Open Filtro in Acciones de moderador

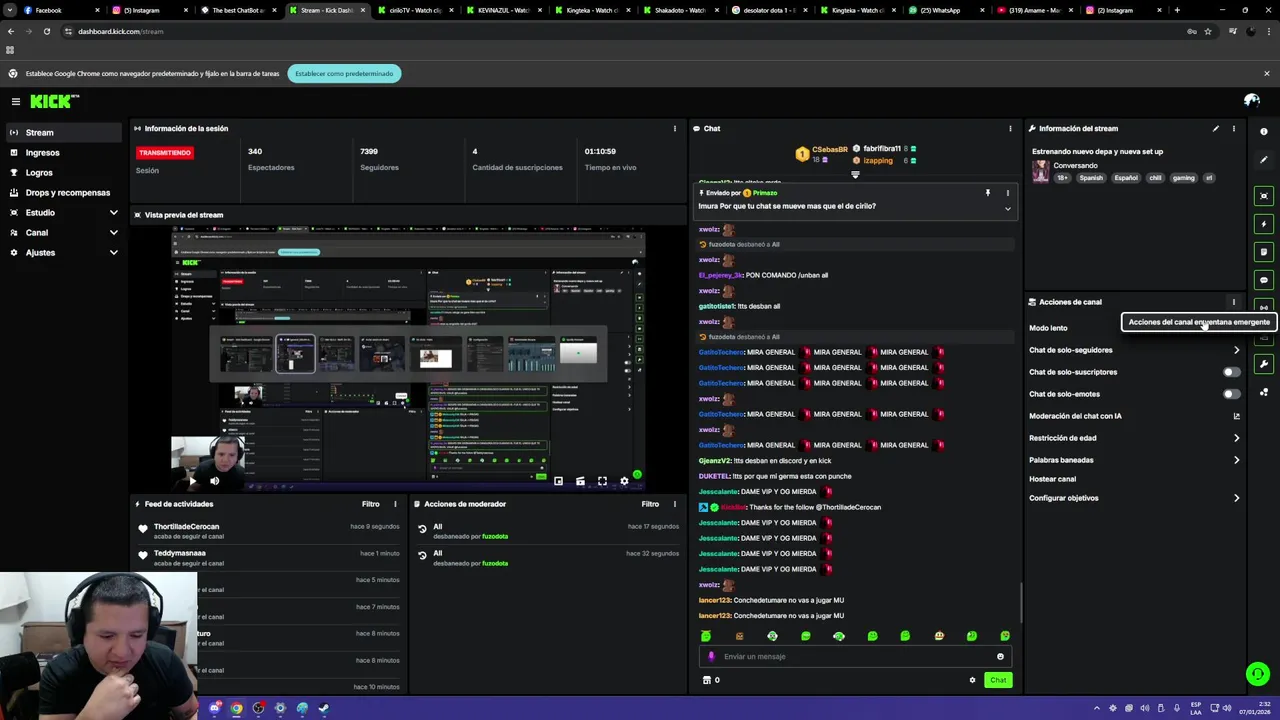pos(650,504)
